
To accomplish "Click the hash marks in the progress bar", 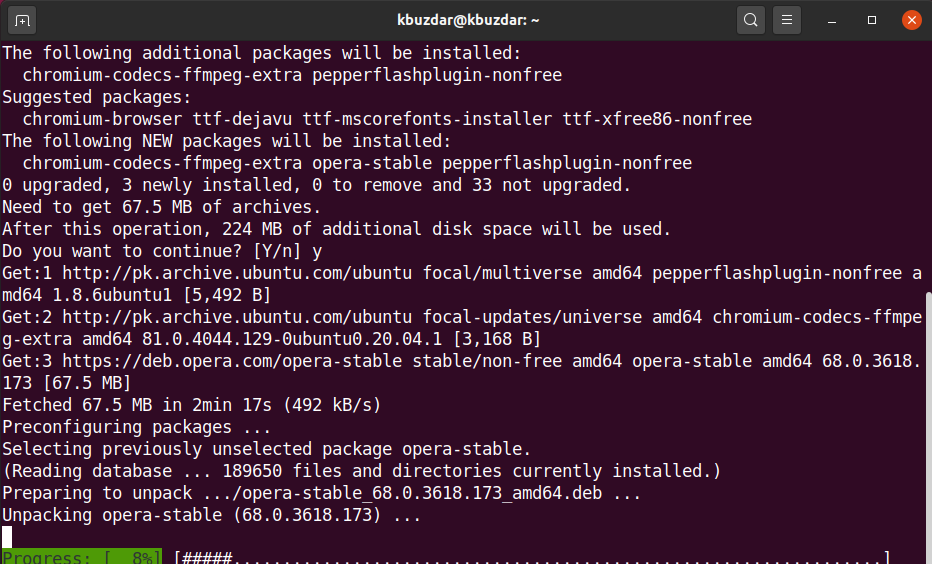I will click(x=207, y=557).
